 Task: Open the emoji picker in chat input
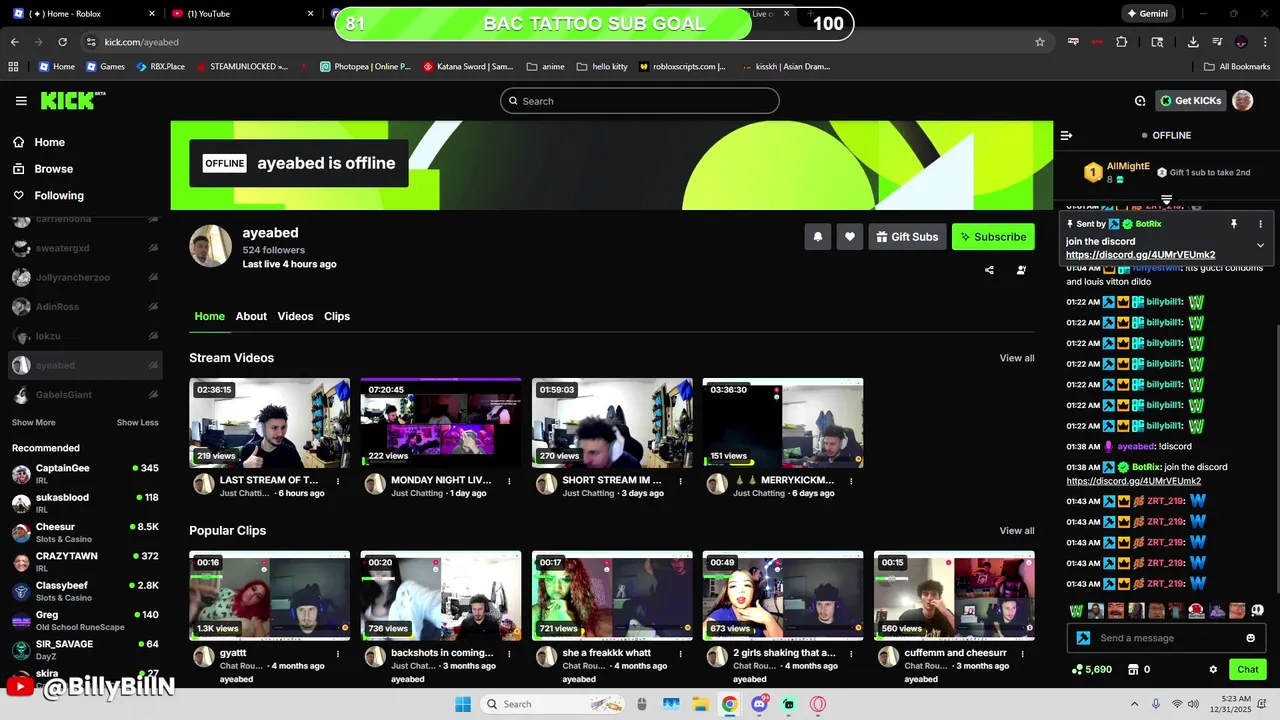(x=1250, y=638)
